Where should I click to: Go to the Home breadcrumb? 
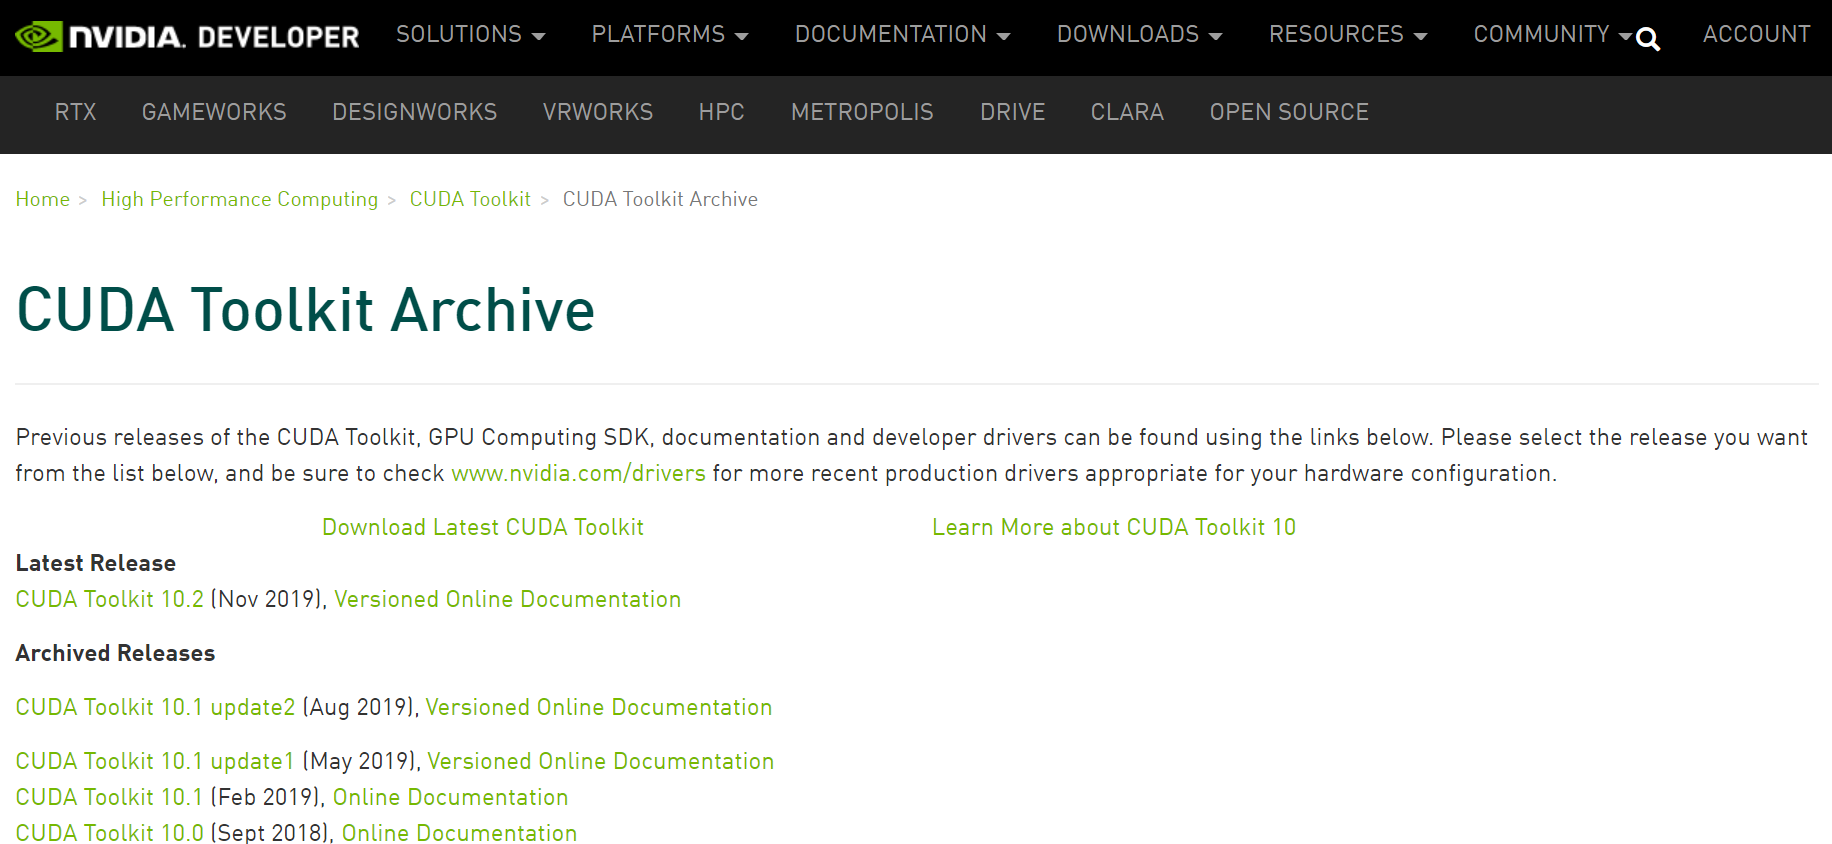click(x=43, y=199)
